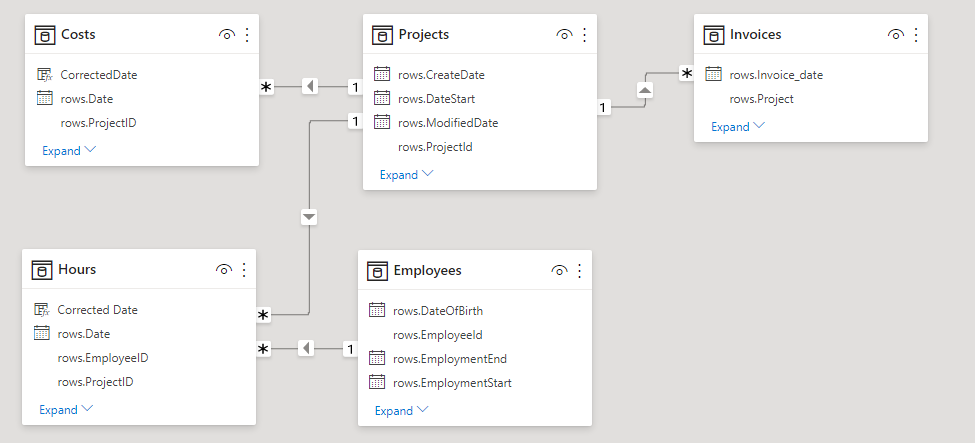Open more options for Invoices table
This screenshot has width=975, height=443.
[916, 35]
